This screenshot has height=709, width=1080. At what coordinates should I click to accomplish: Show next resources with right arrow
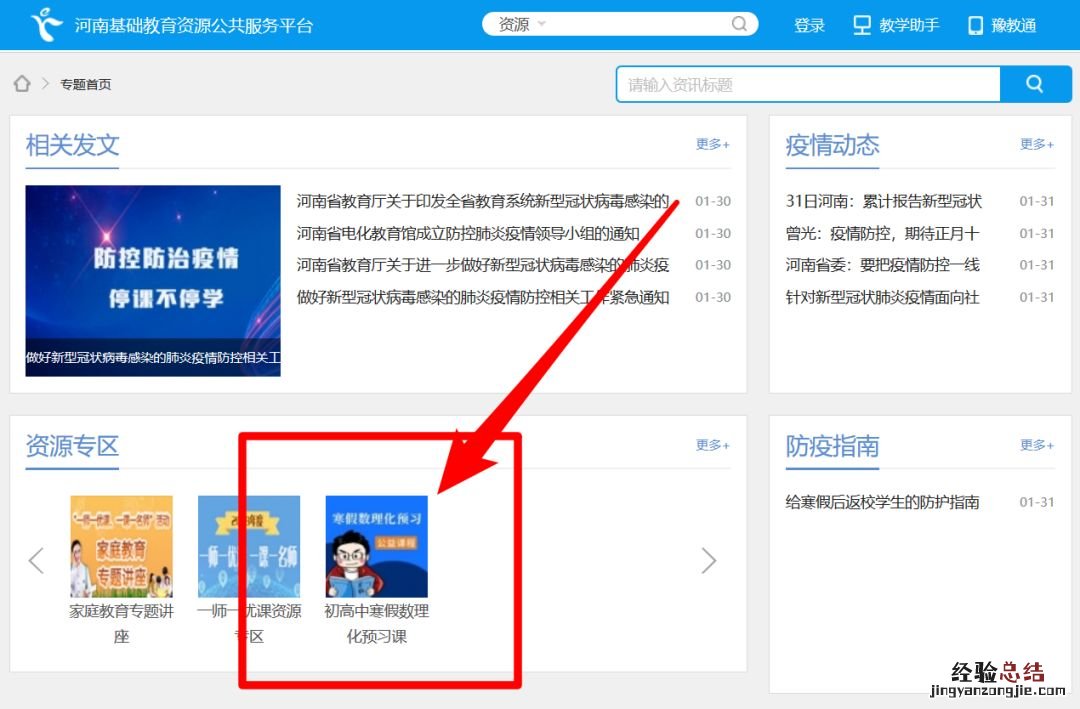708,561
